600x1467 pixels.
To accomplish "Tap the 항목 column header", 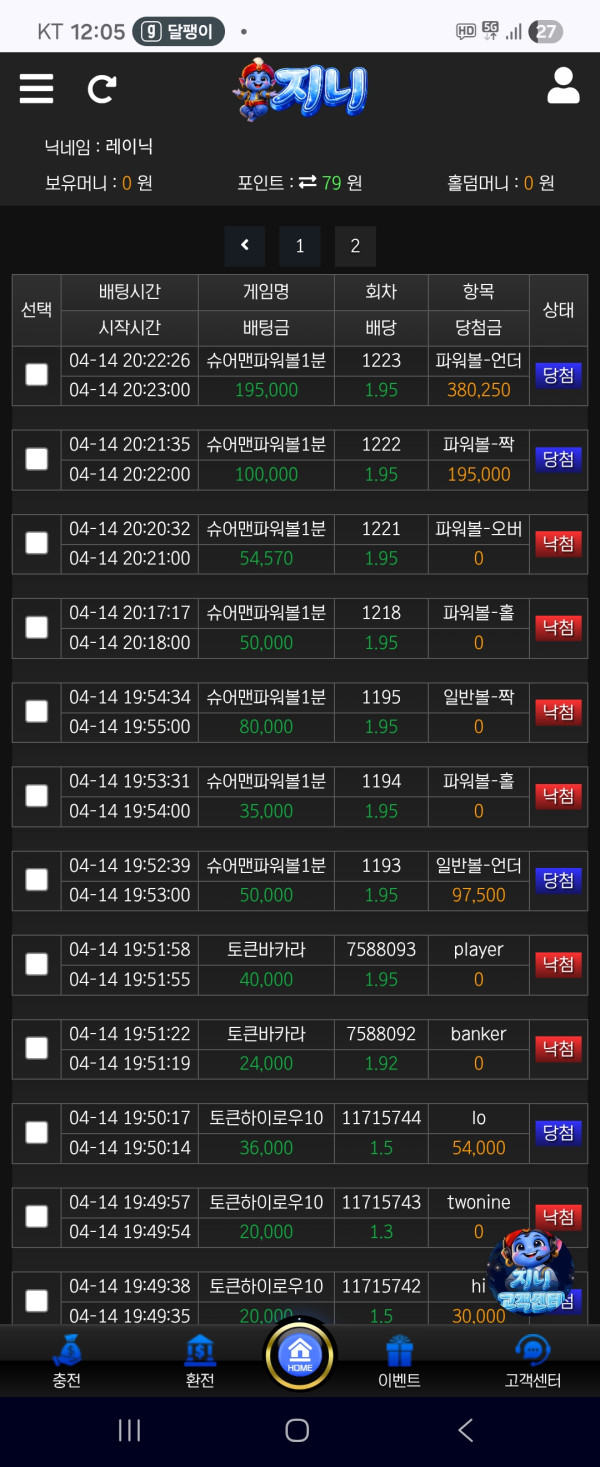I will click(478, 292).
